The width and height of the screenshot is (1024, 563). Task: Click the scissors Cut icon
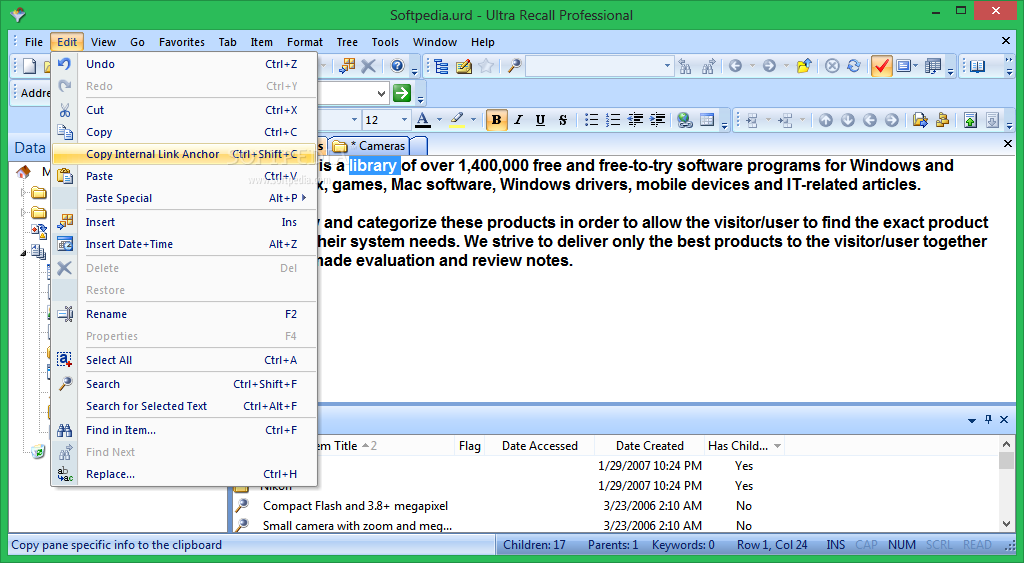(x=64, y=110)
